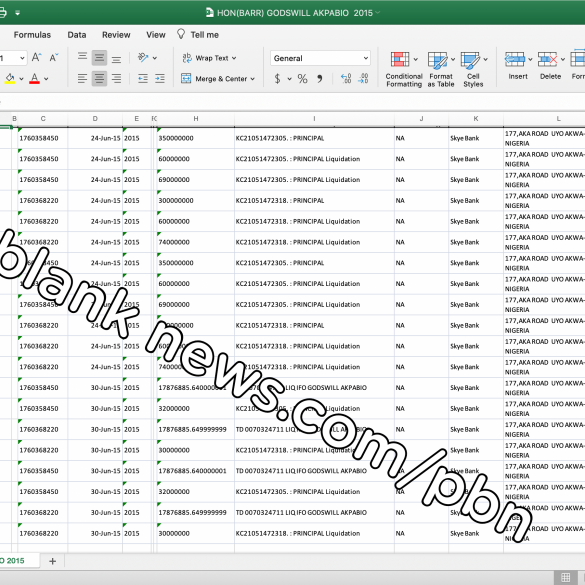Open Delete dropdown arrow
This screenshot has width=585, height=585.
click(x=563, y=60)
